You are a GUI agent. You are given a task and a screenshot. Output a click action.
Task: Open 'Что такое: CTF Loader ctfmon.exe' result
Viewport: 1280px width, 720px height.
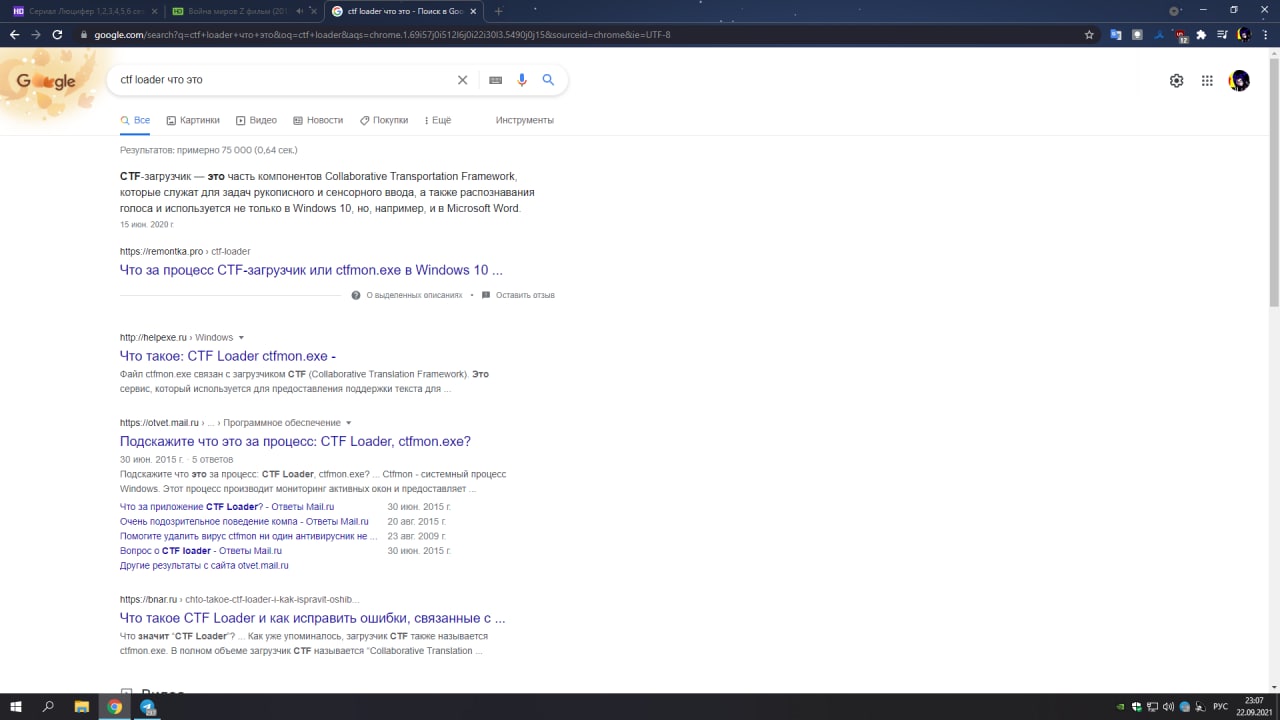tap(228, 356)
